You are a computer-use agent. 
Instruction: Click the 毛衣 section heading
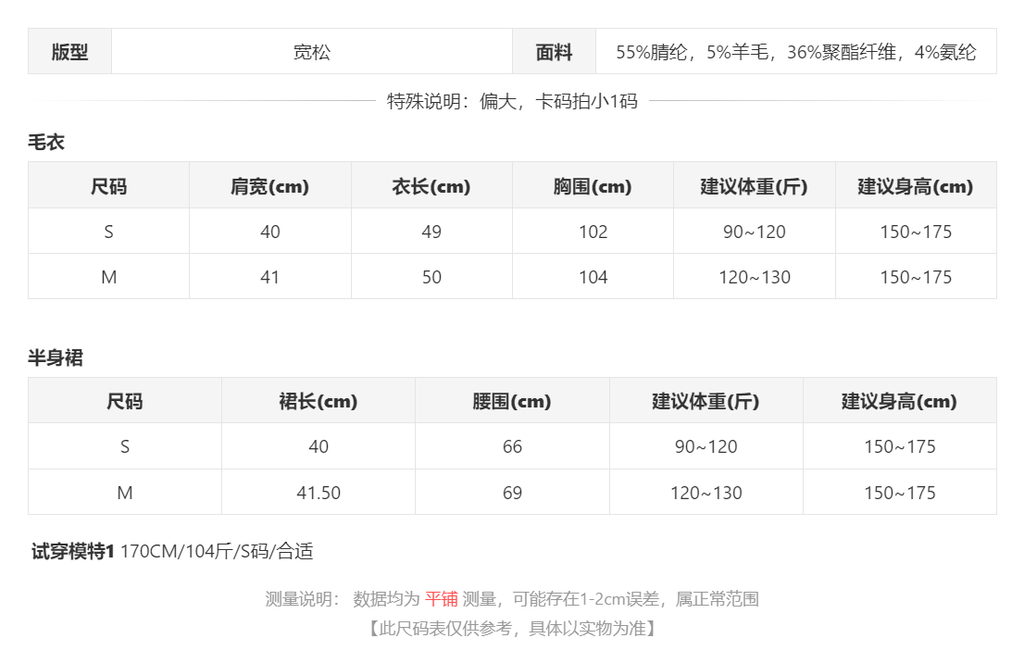point(46,142)
